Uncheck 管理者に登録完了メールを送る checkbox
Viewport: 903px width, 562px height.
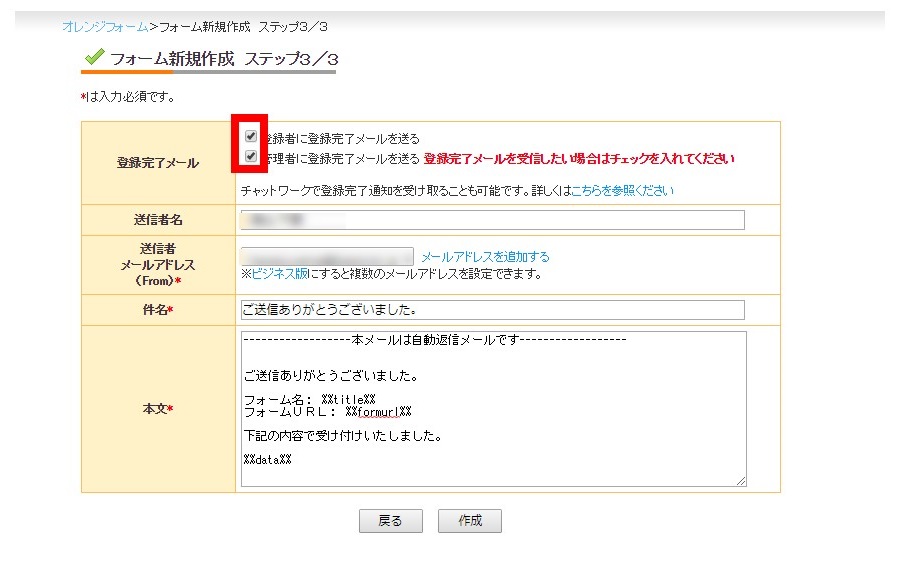pos(251,156)
